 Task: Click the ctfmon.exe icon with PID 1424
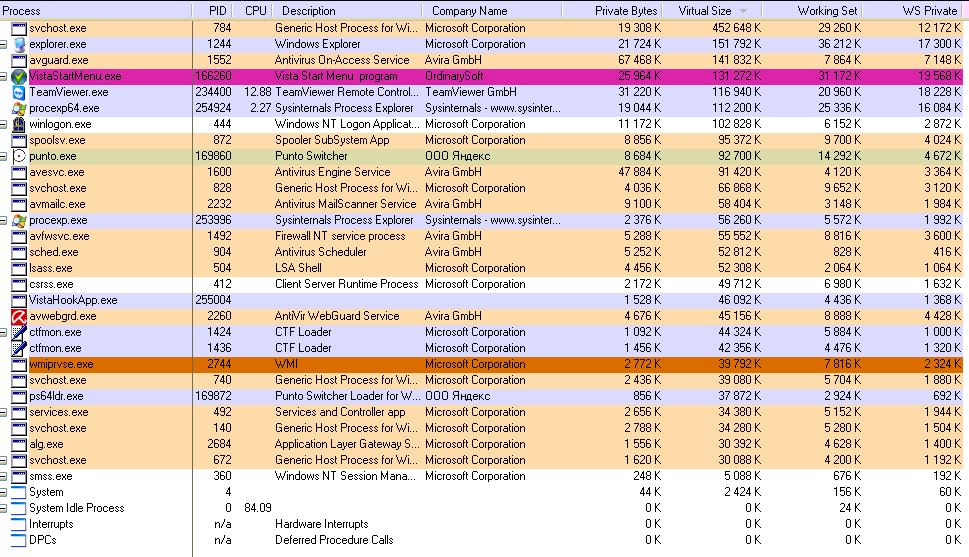pyautogui.click(x=19, y=332)
